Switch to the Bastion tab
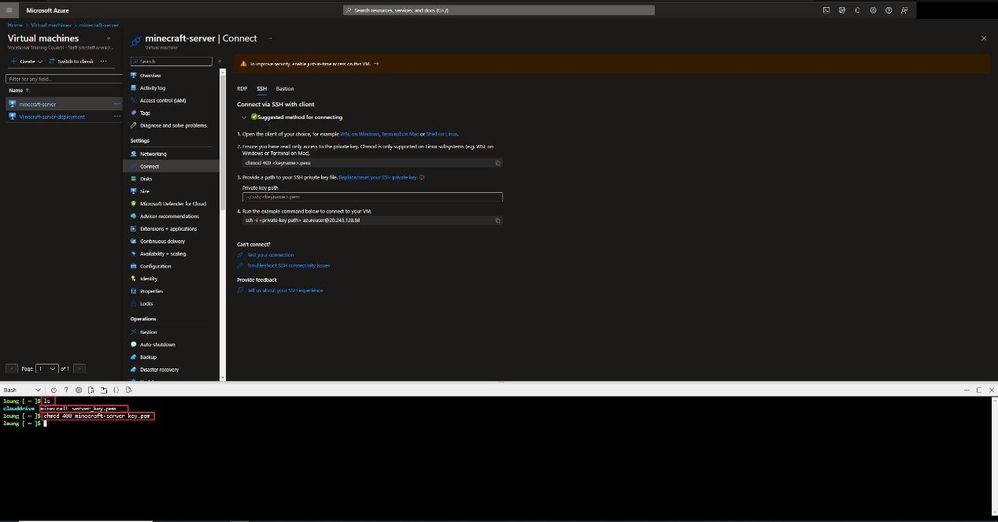 [285, 88]
